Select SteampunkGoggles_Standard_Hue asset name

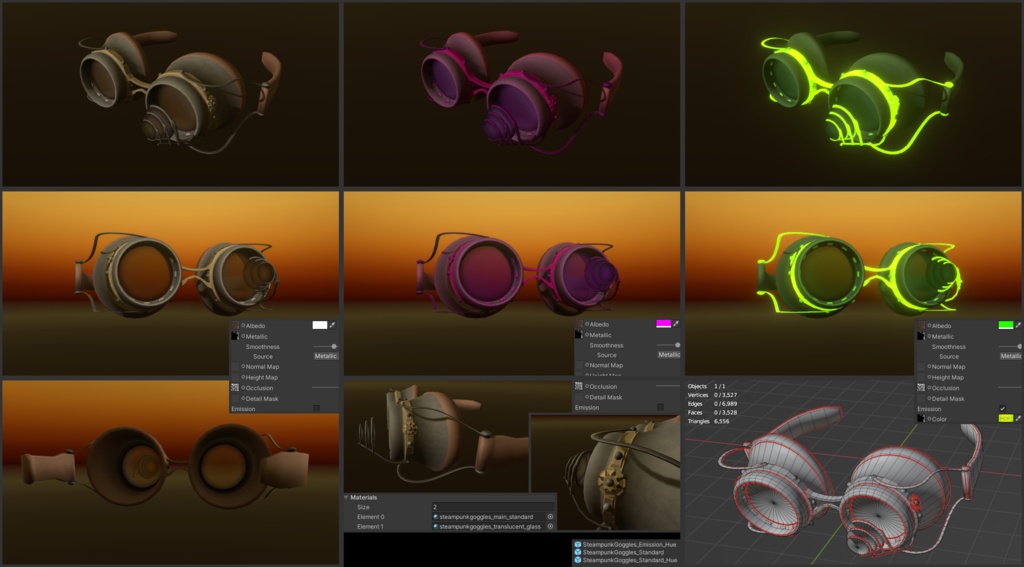pos(630,560)
